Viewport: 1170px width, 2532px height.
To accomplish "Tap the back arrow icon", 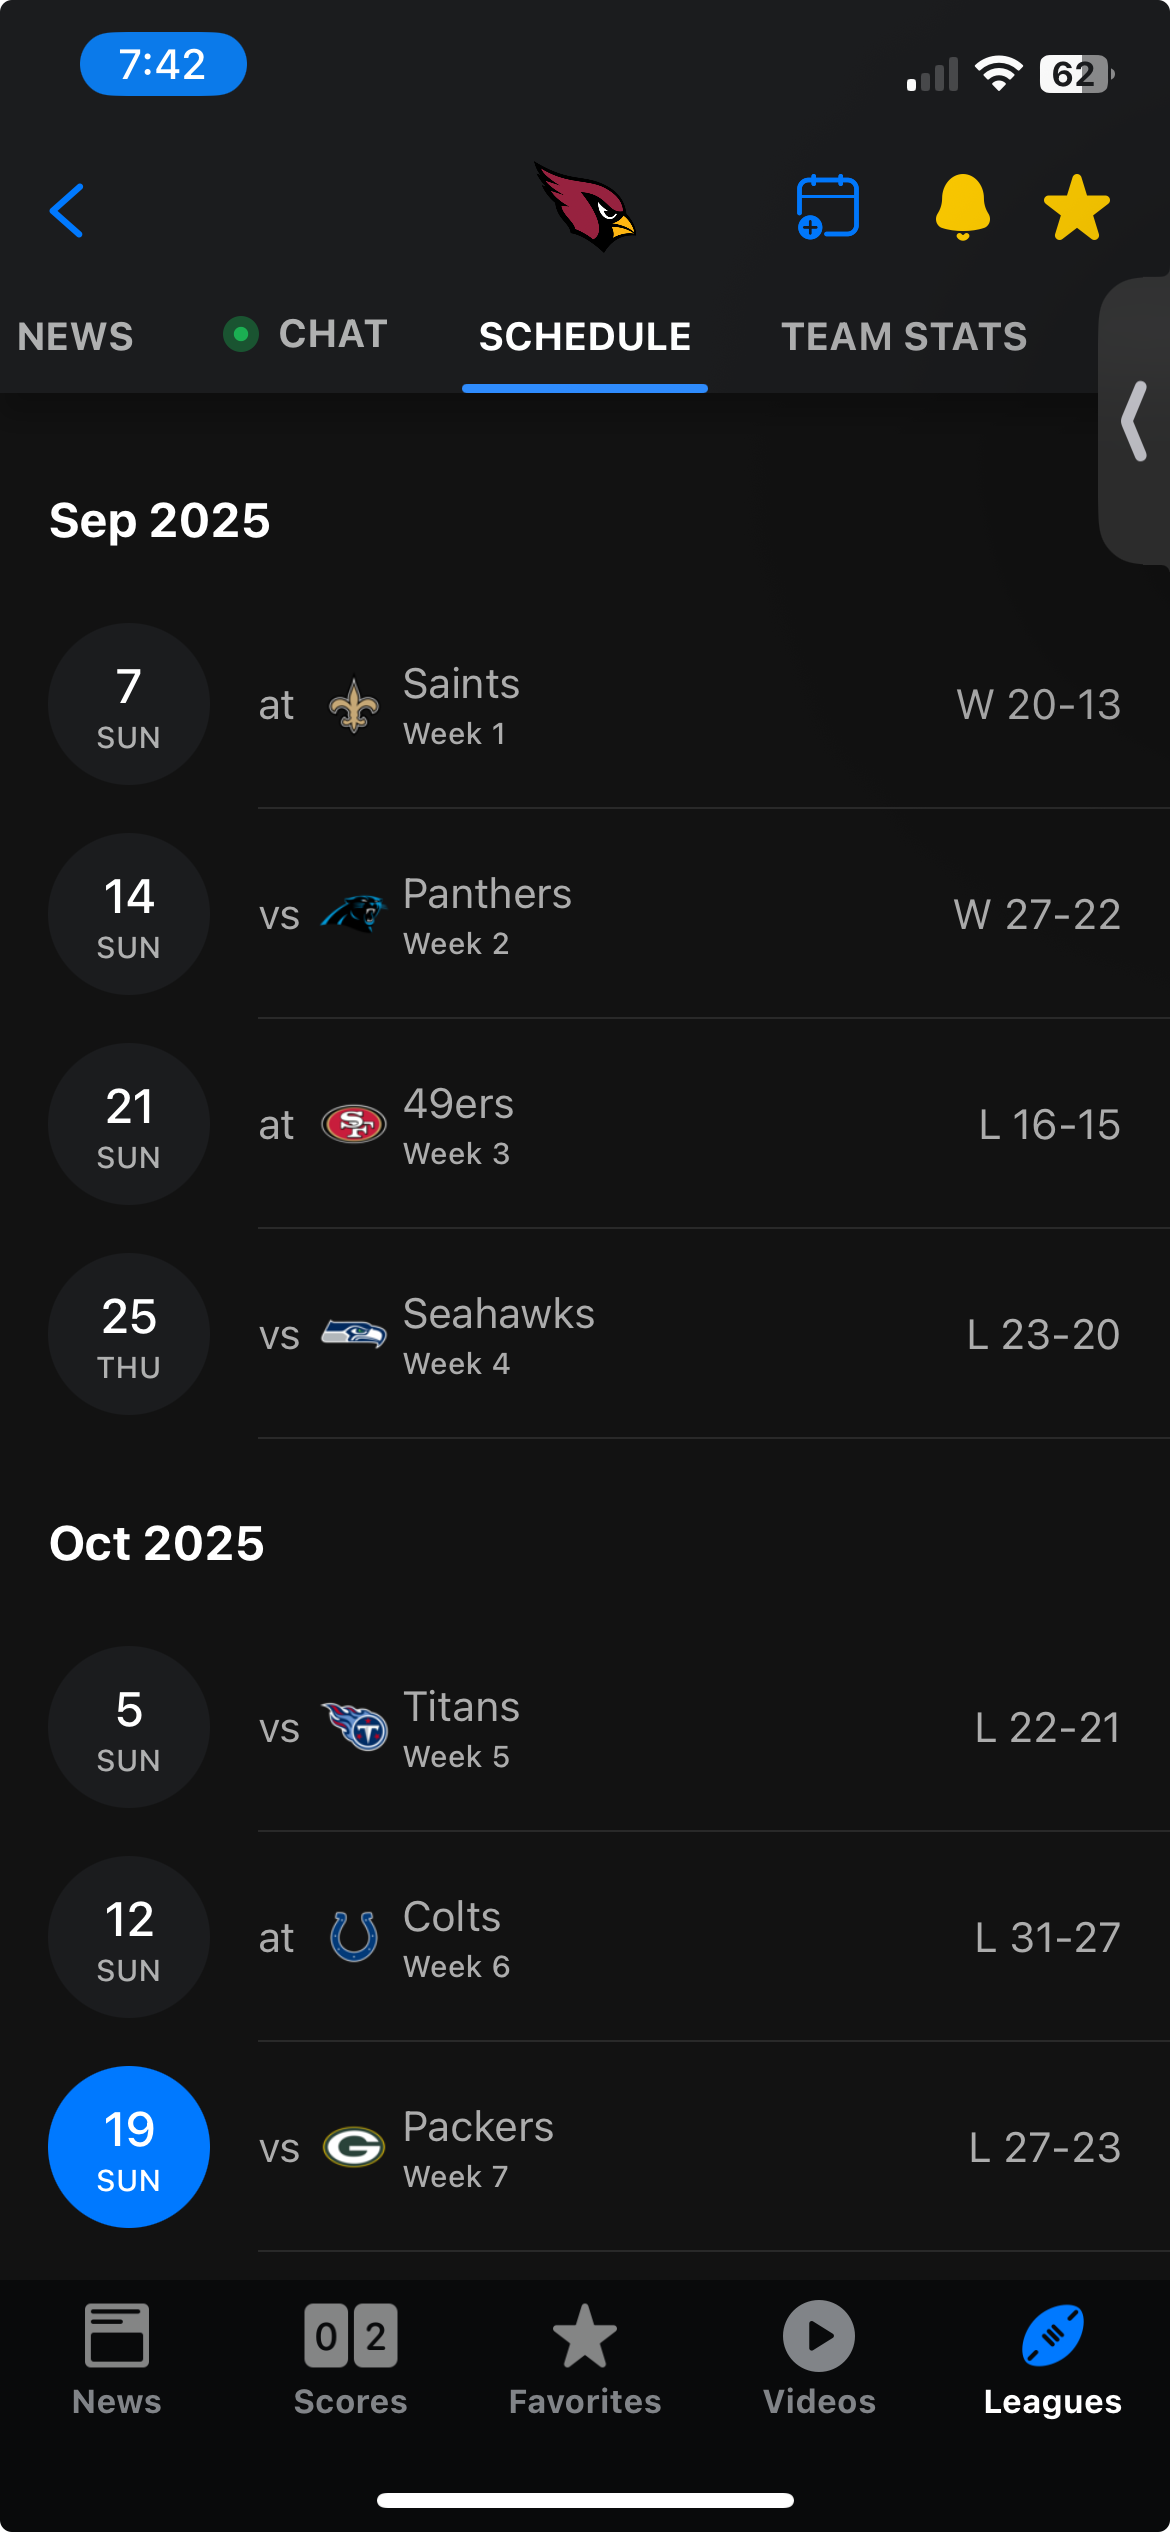I will click(67, 210).
